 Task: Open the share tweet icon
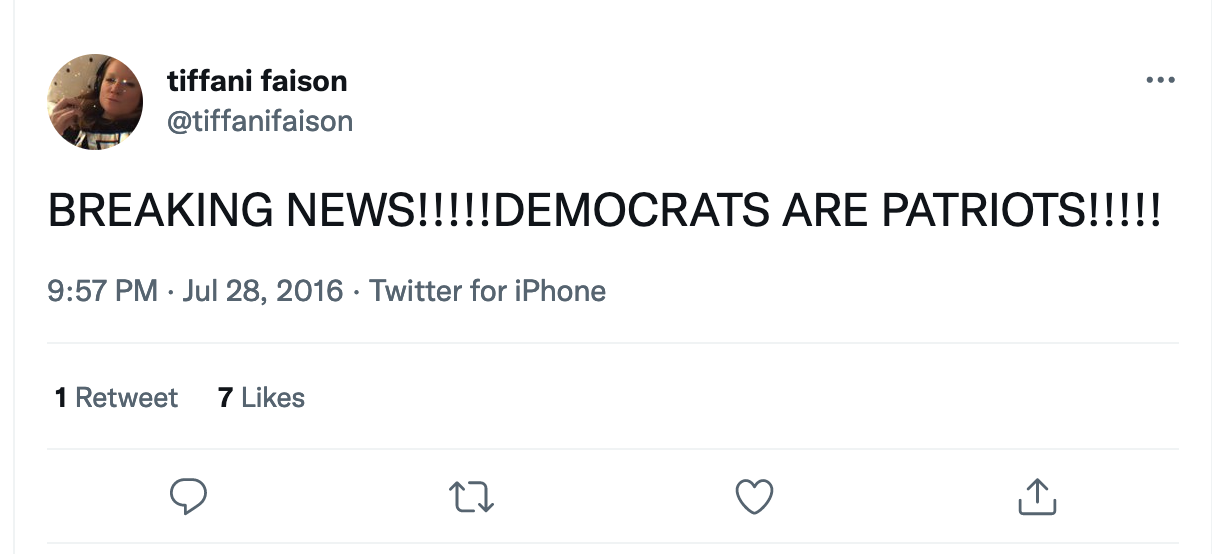1036,496
